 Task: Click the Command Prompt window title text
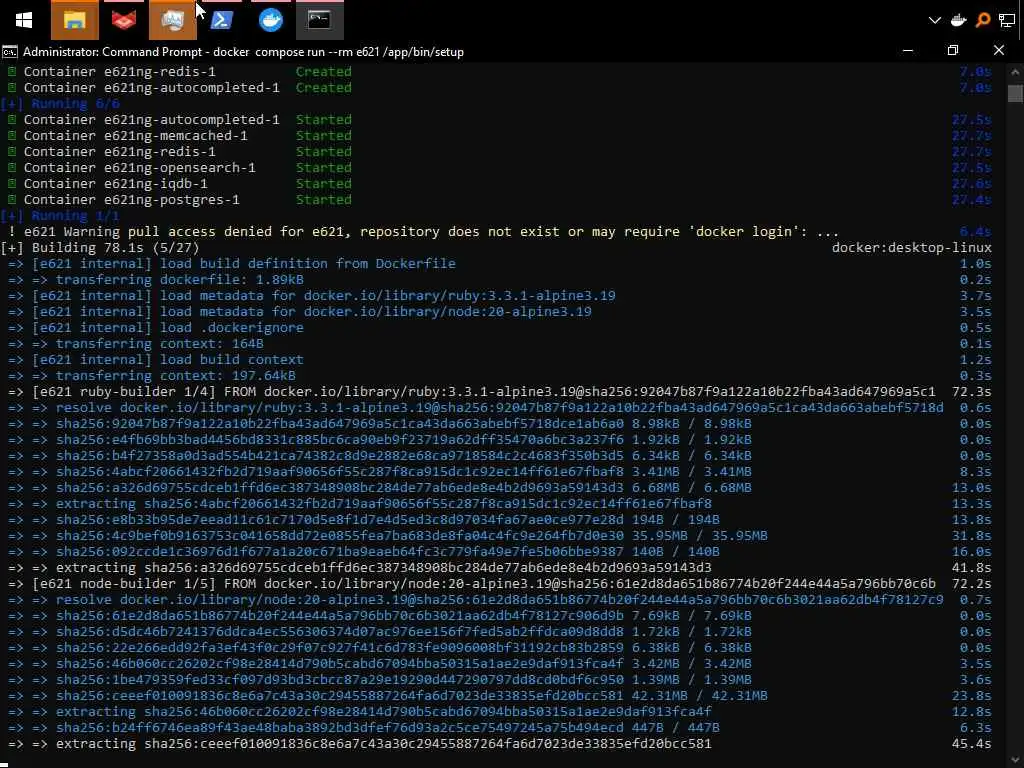(243, 52)
